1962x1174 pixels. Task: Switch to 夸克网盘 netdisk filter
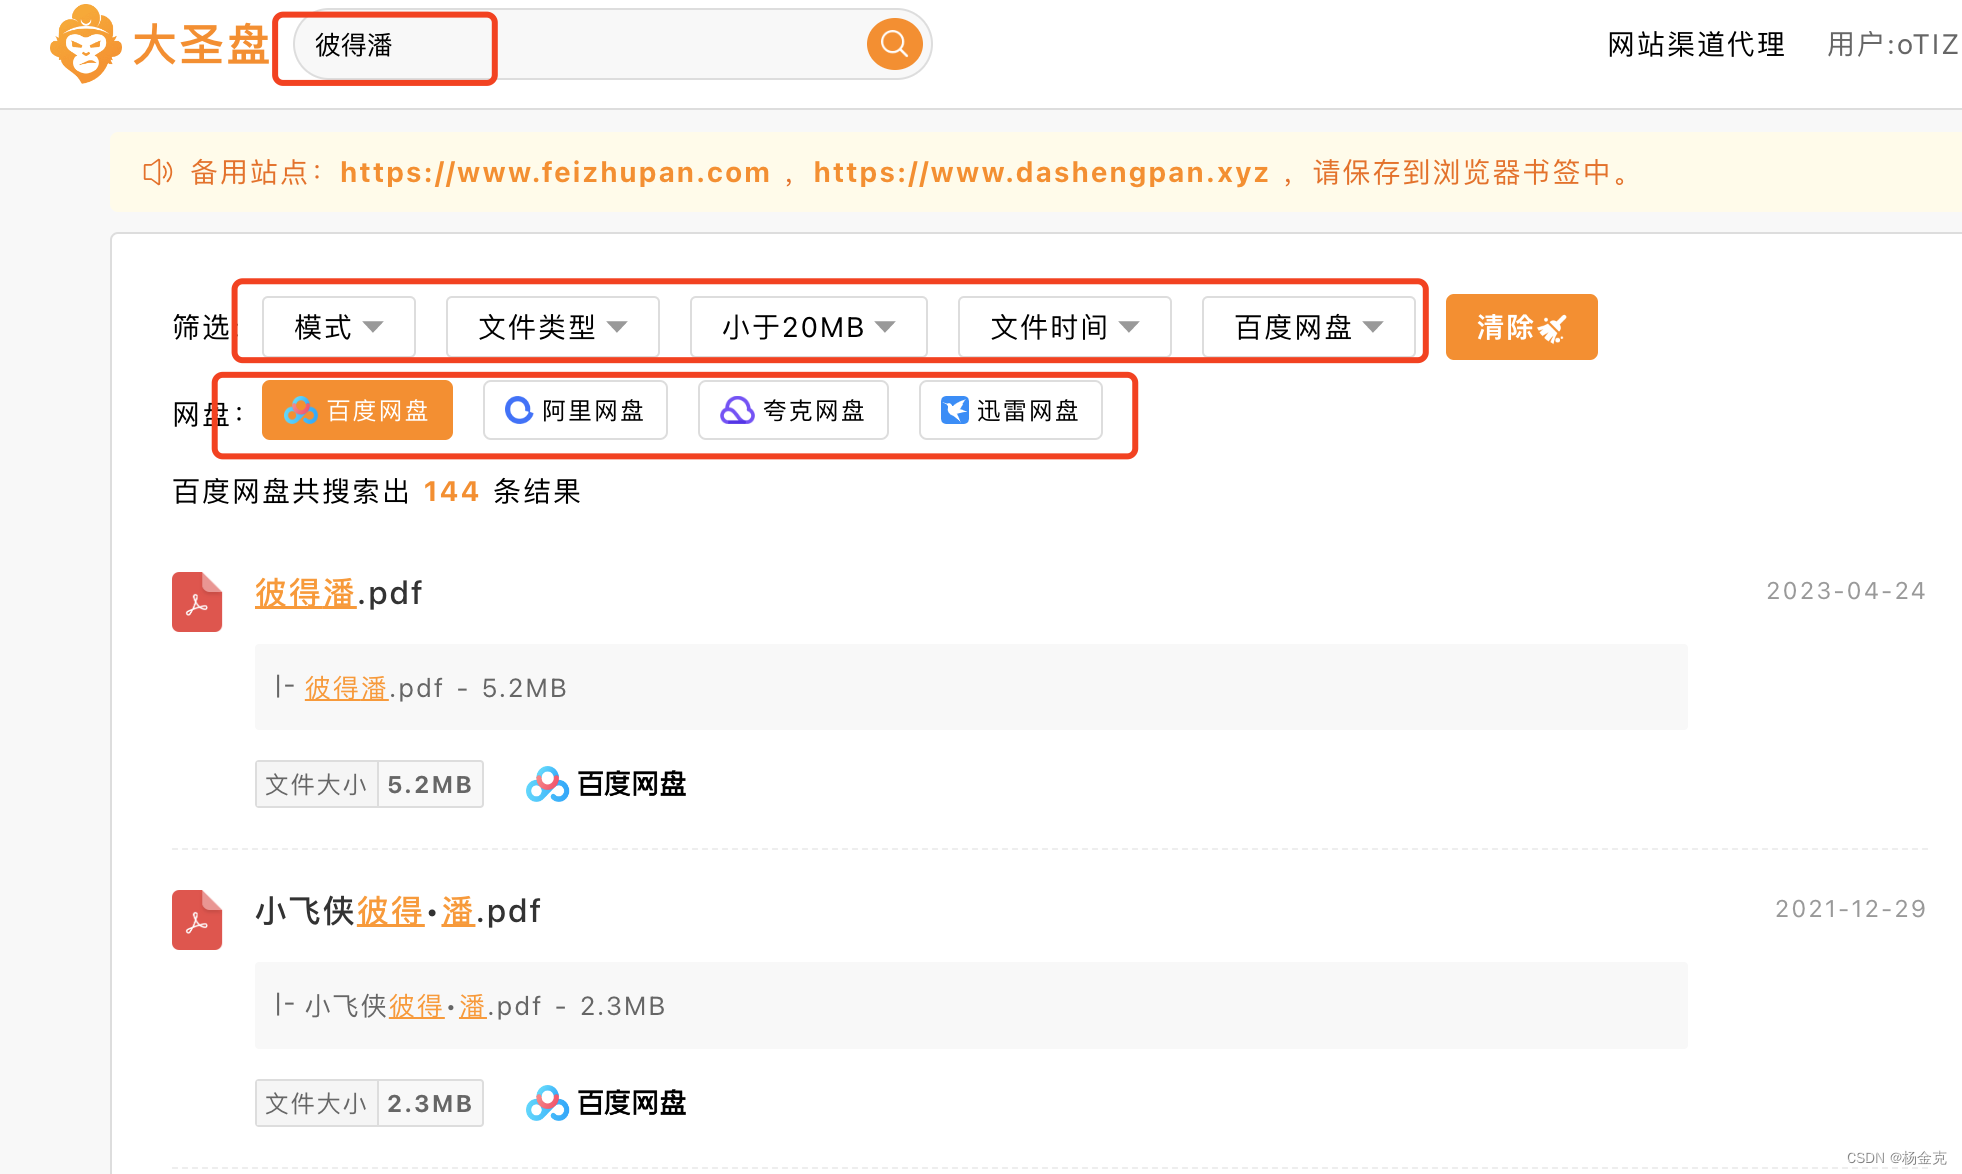coord(793,411)
